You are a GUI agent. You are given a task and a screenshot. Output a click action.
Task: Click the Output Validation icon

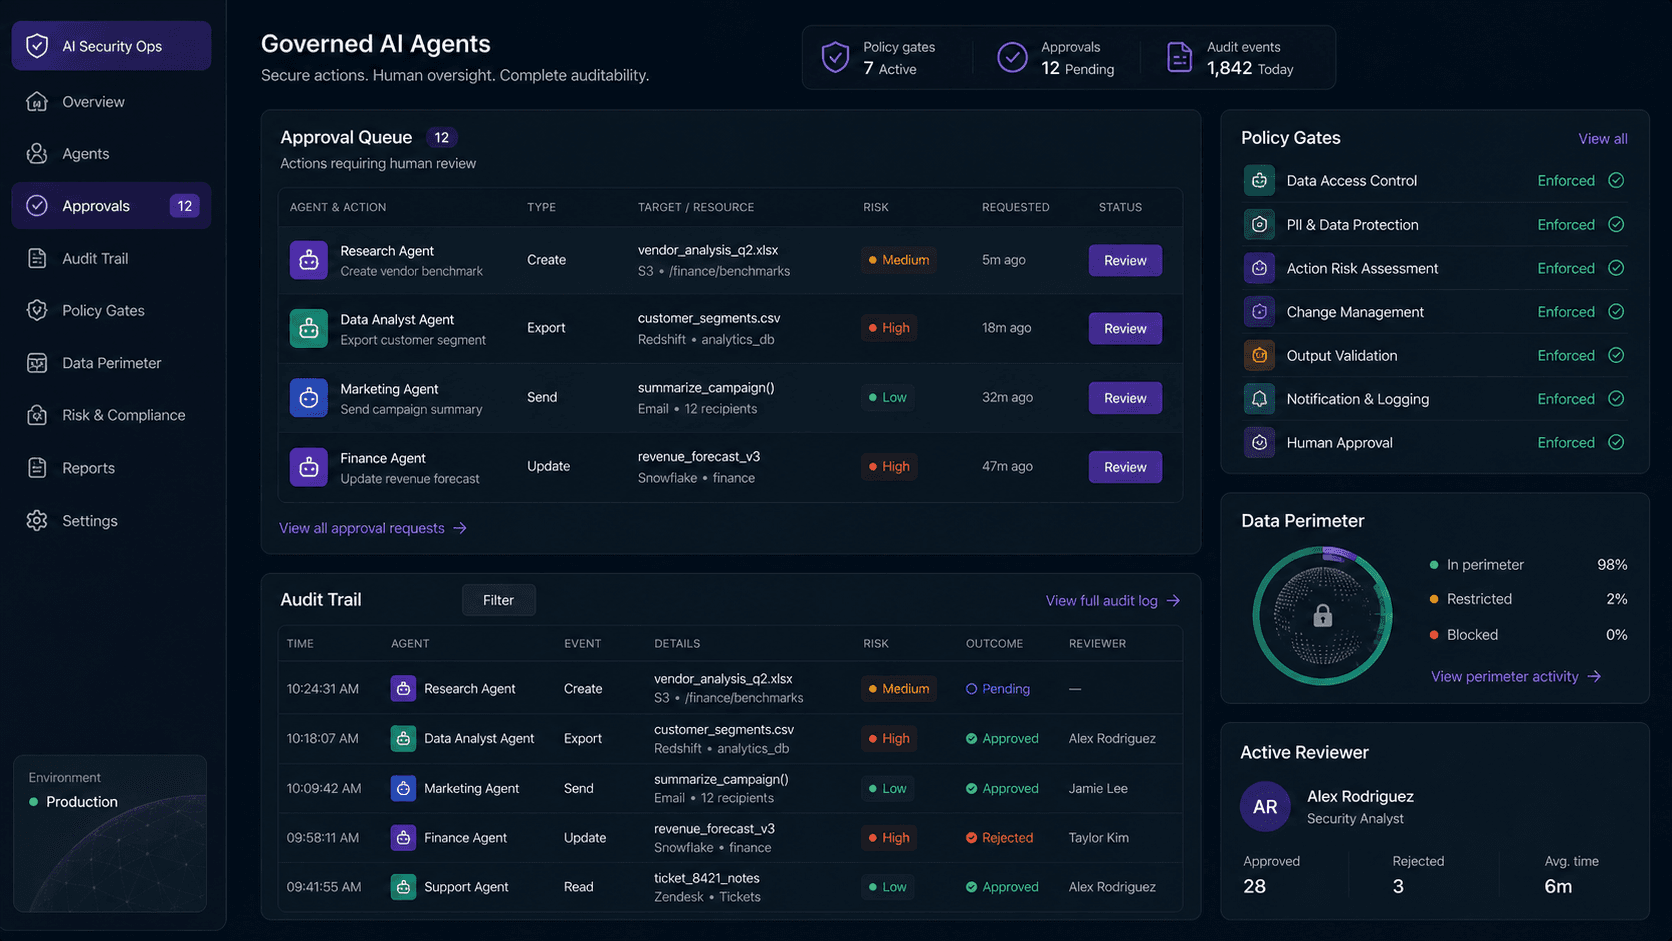click(x=1259, y=355)
